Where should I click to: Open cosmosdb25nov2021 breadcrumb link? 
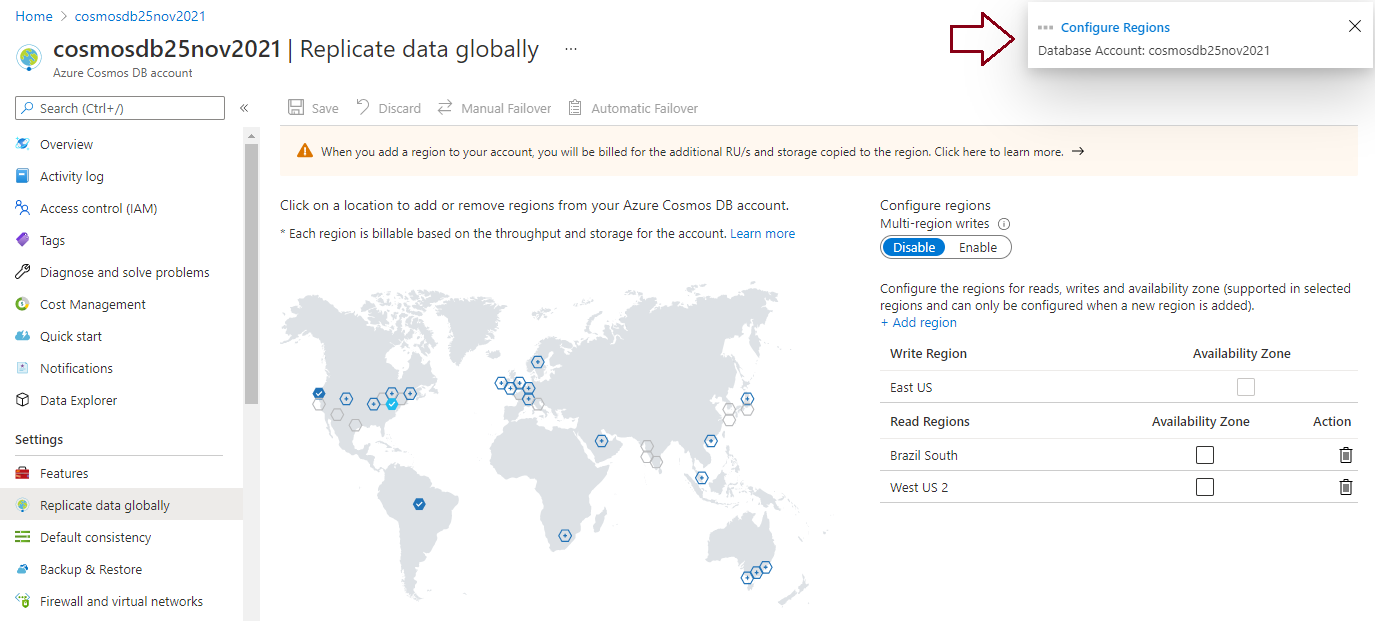(x=140, y=16)
